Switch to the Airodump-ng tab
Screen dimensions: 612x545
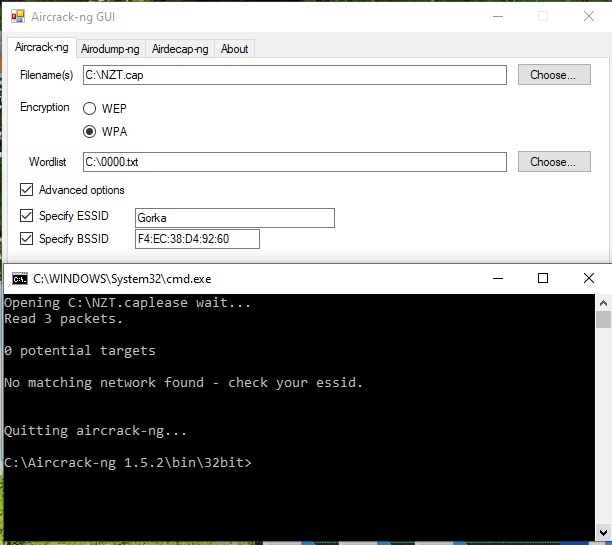(110, 49)
